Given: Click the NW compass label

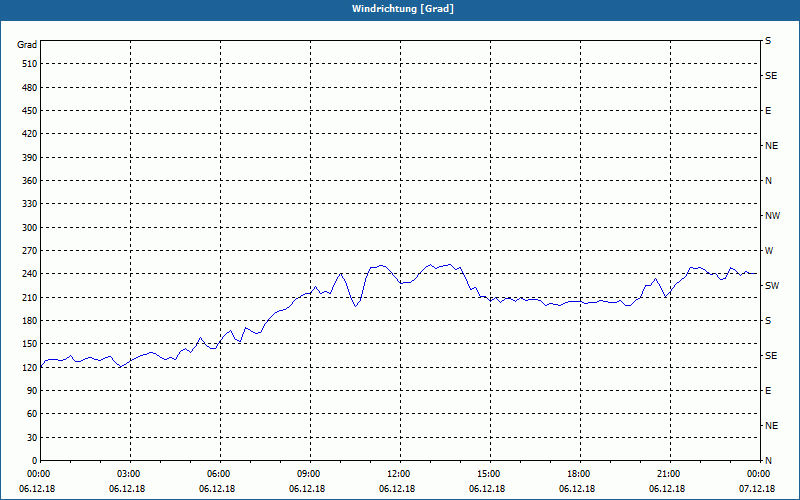Looking at the screenshot, I should click(x=772, y=216).
